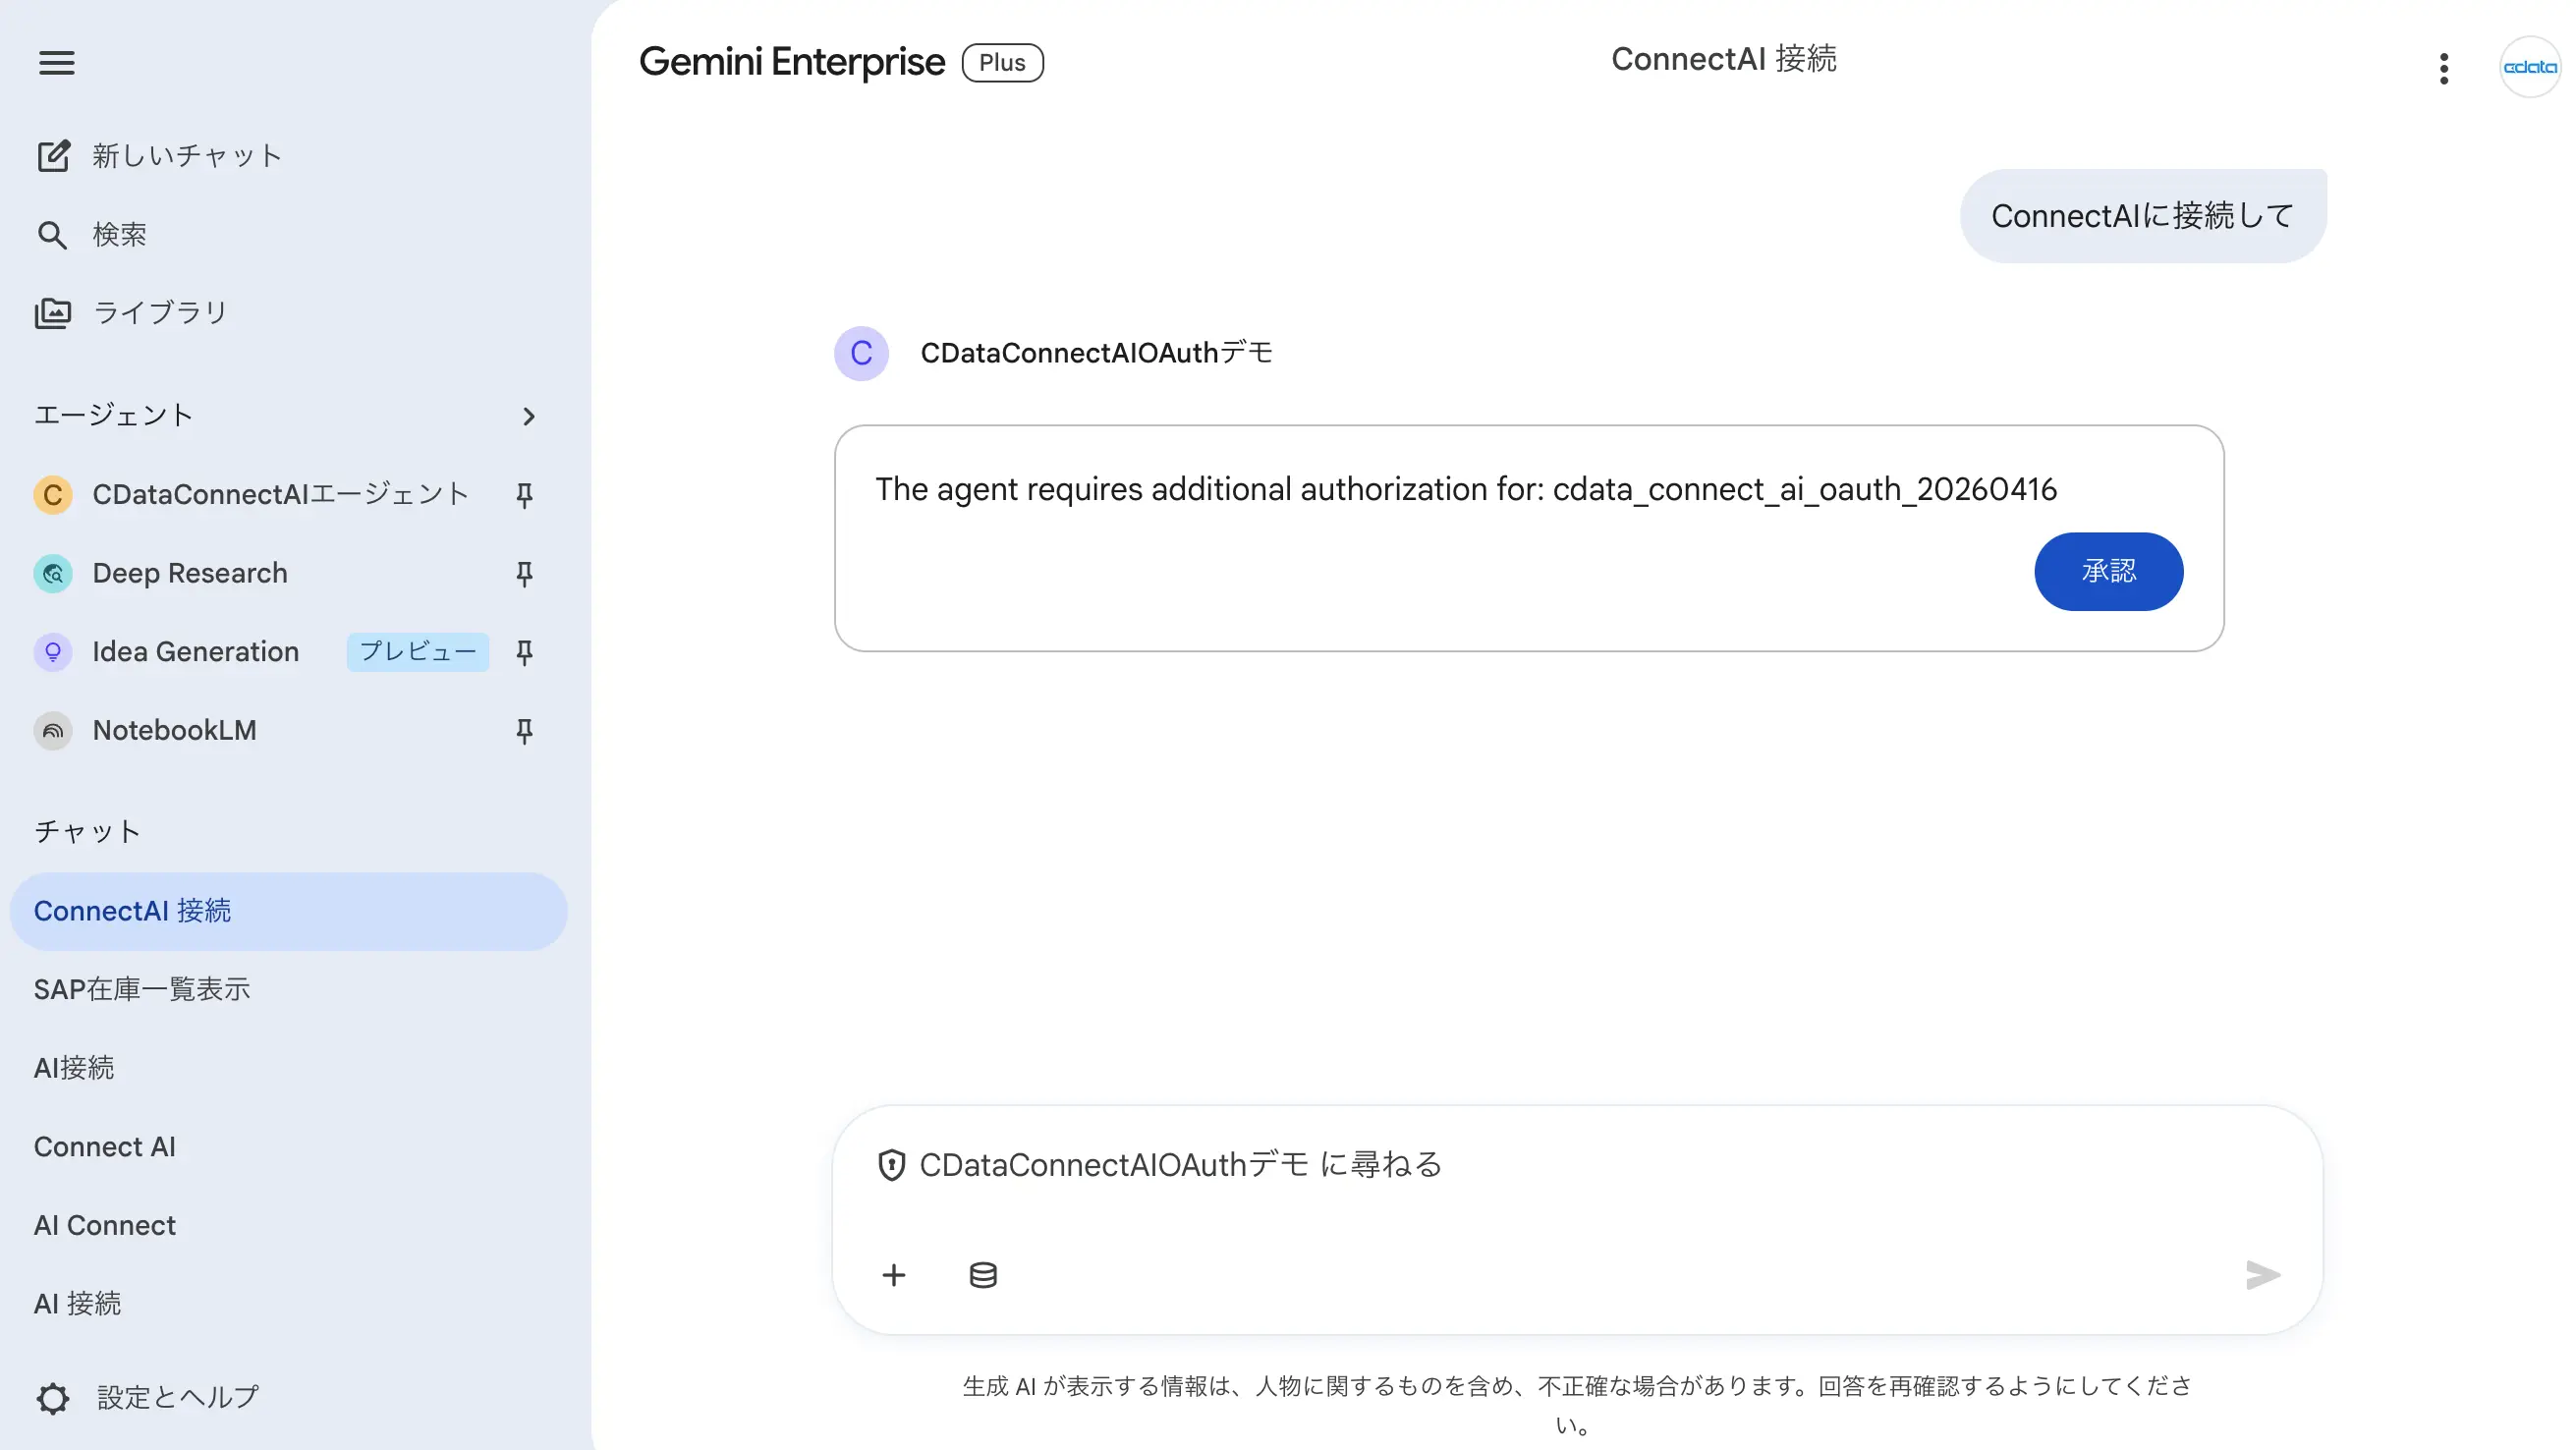Select the Idea Generation agent icon

click(x=52, y=652)
